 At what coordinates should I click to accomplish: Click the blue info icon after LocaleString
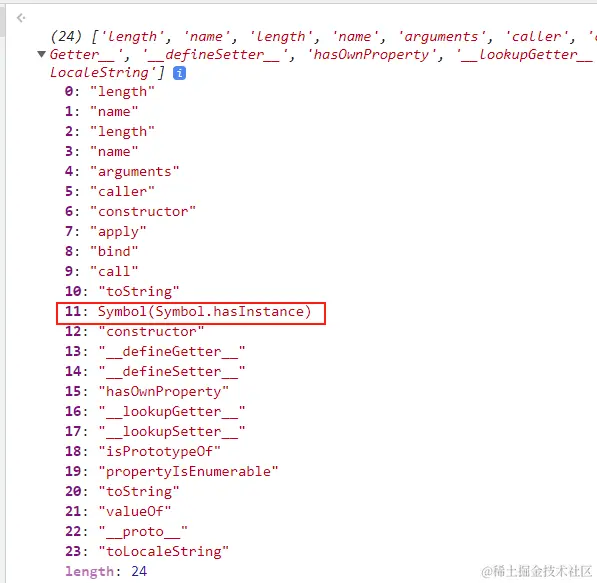coord(179,73)
